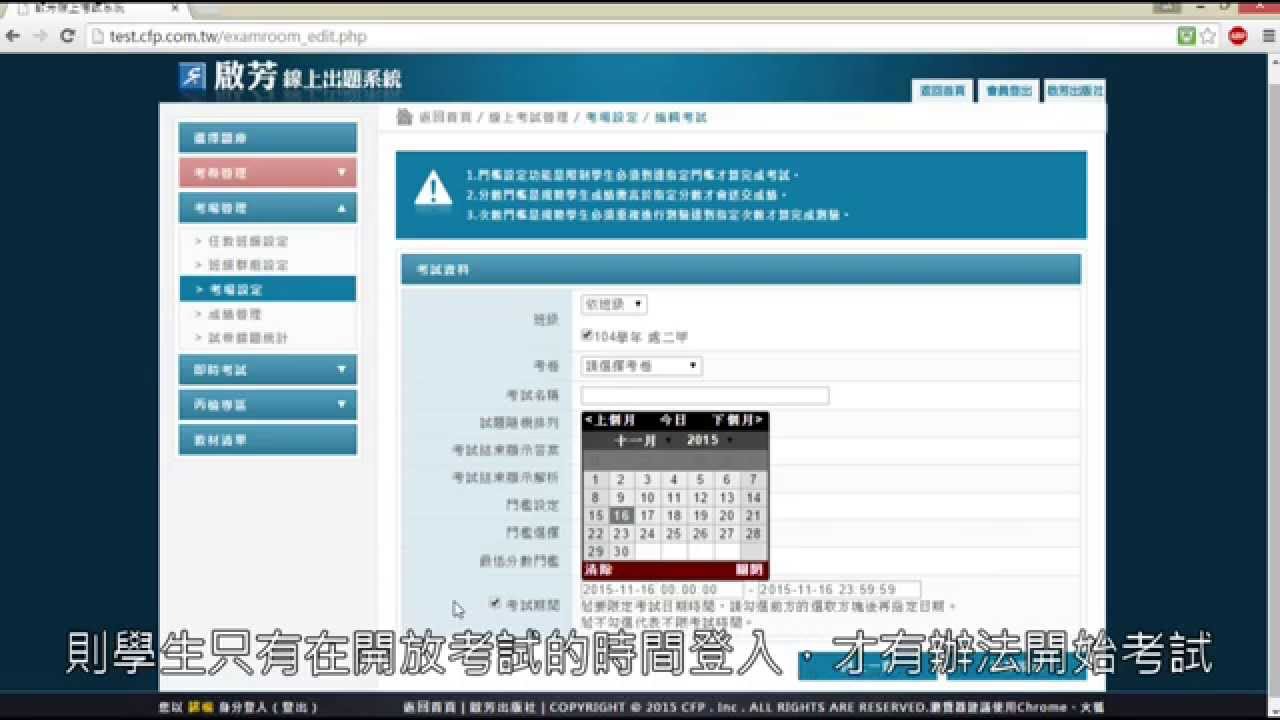
Task: Click the start datetime field 2015-11-16 00:00:00
Action: (662, 590)
